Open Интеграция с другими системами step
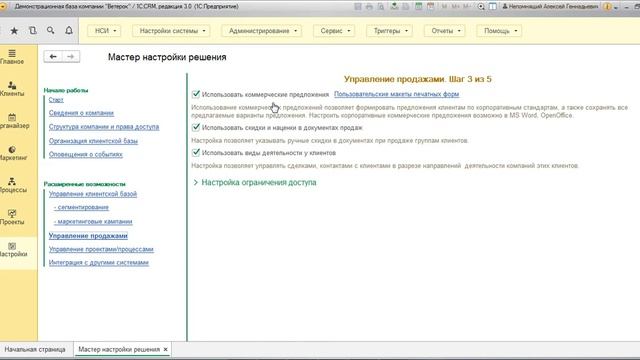640x360 pixels. [x=99, y=263]
